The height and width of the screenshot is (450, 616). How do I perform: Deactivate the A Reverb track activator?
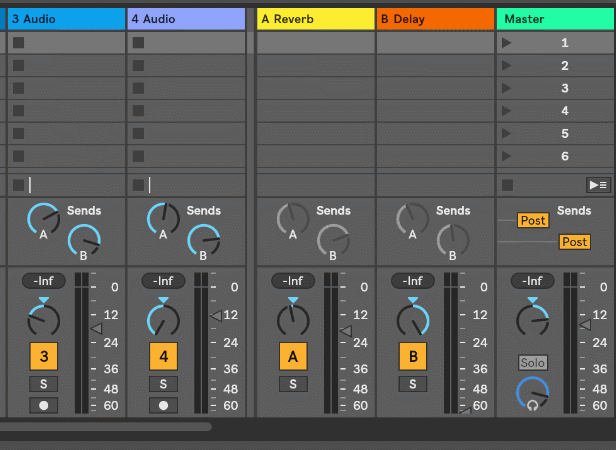[x=292, y=356]
